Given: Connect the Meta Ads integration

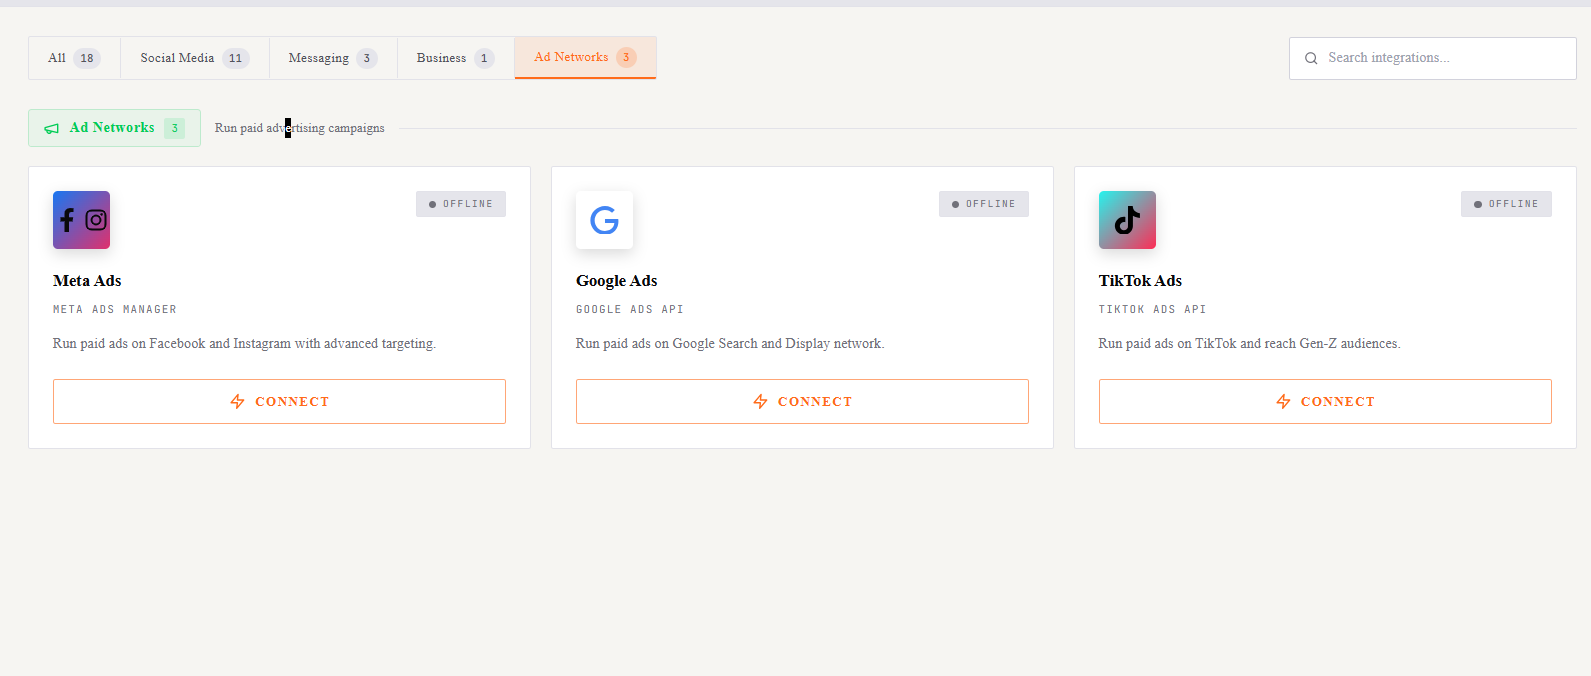Looking at the screenshot, I should click(279, 401).
